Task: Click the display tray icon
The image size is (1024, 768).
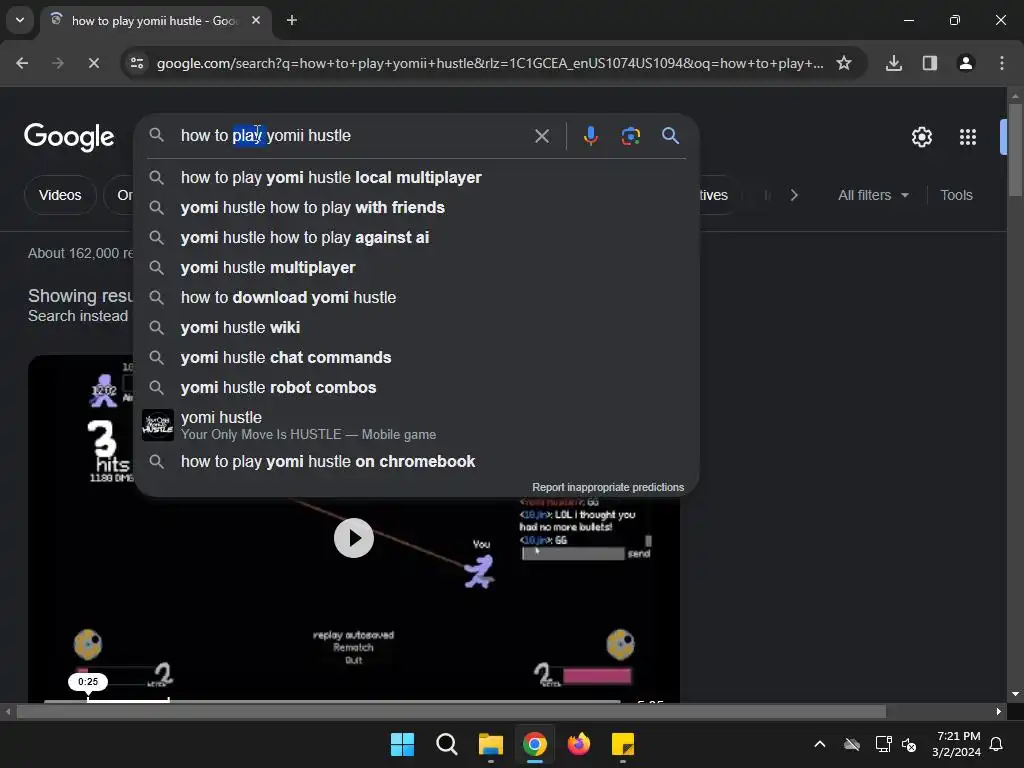Action: (883, 744)
